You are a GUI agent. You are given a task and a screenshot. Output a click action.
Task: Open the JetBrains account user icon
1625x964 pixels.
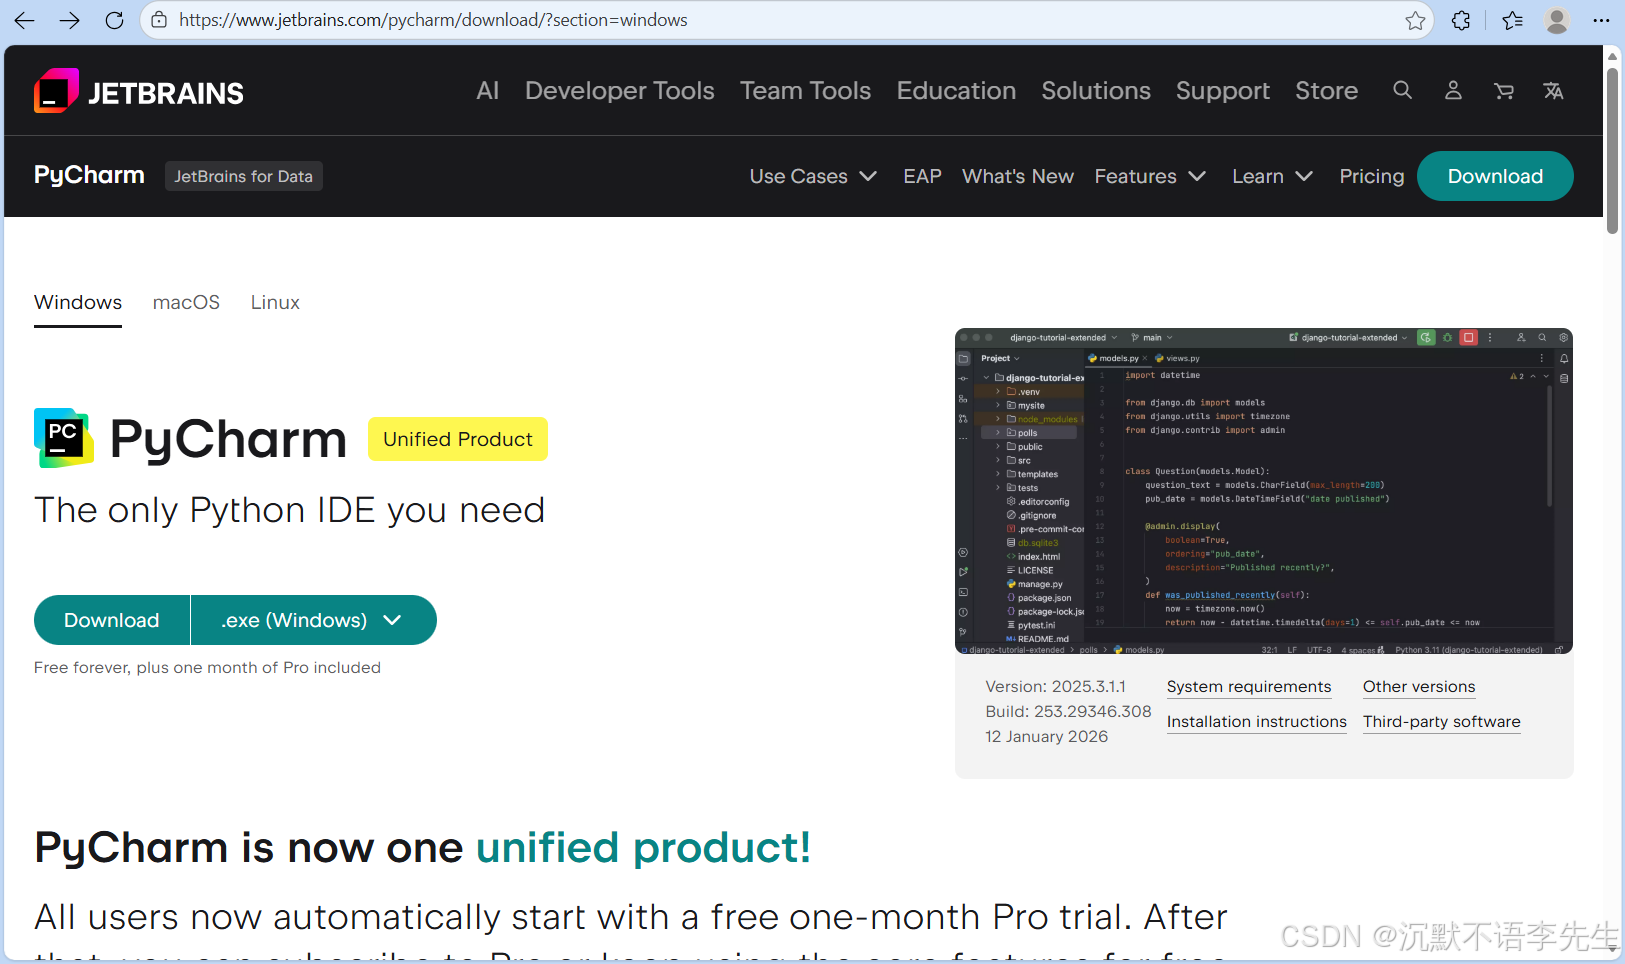(x=1453, y=90)
